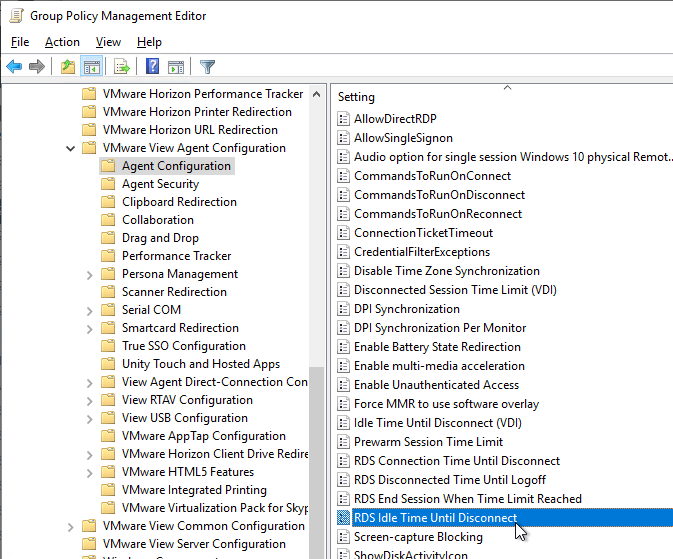
Task: Click the tree pane vertical scrollbar thumb
Action: 316,463
